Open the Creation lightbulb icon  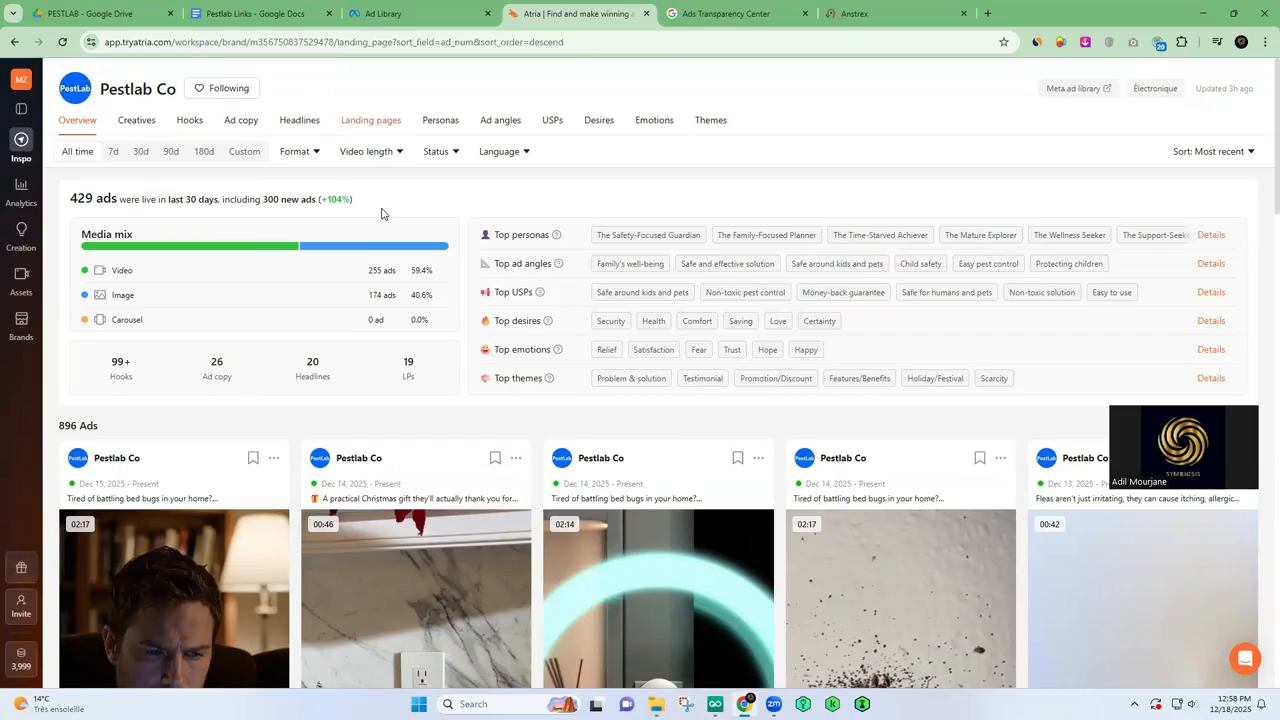tap(21, 235)
